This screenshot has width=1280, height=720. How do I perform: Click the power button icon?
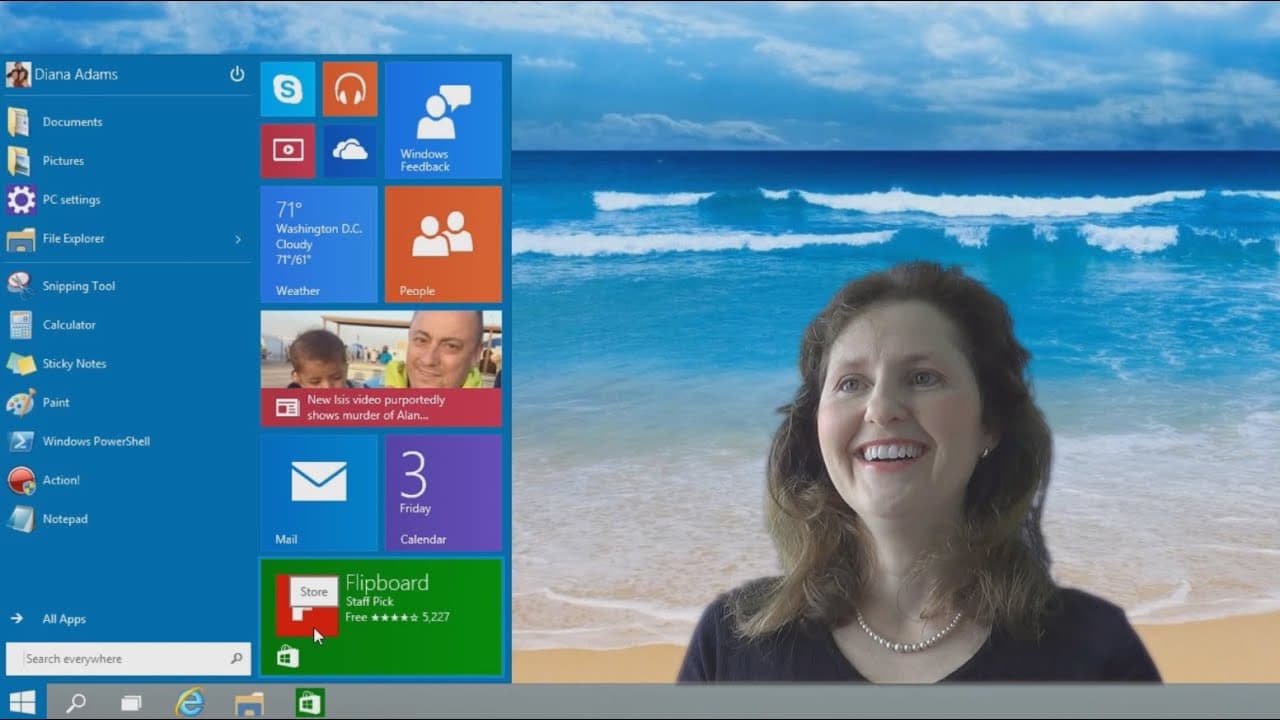coord(237,74)
